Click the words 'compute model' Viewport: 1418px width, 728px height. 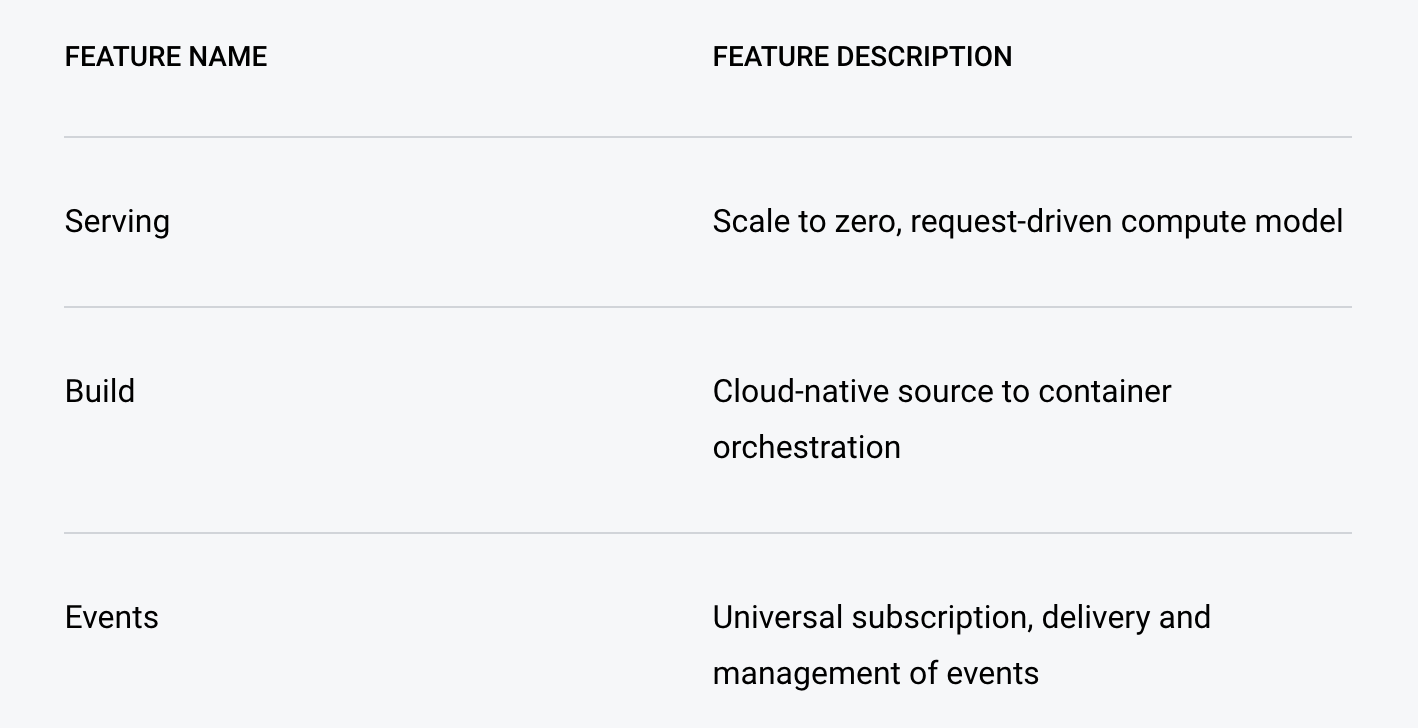pyautogui.click(x=1231, y=222)
